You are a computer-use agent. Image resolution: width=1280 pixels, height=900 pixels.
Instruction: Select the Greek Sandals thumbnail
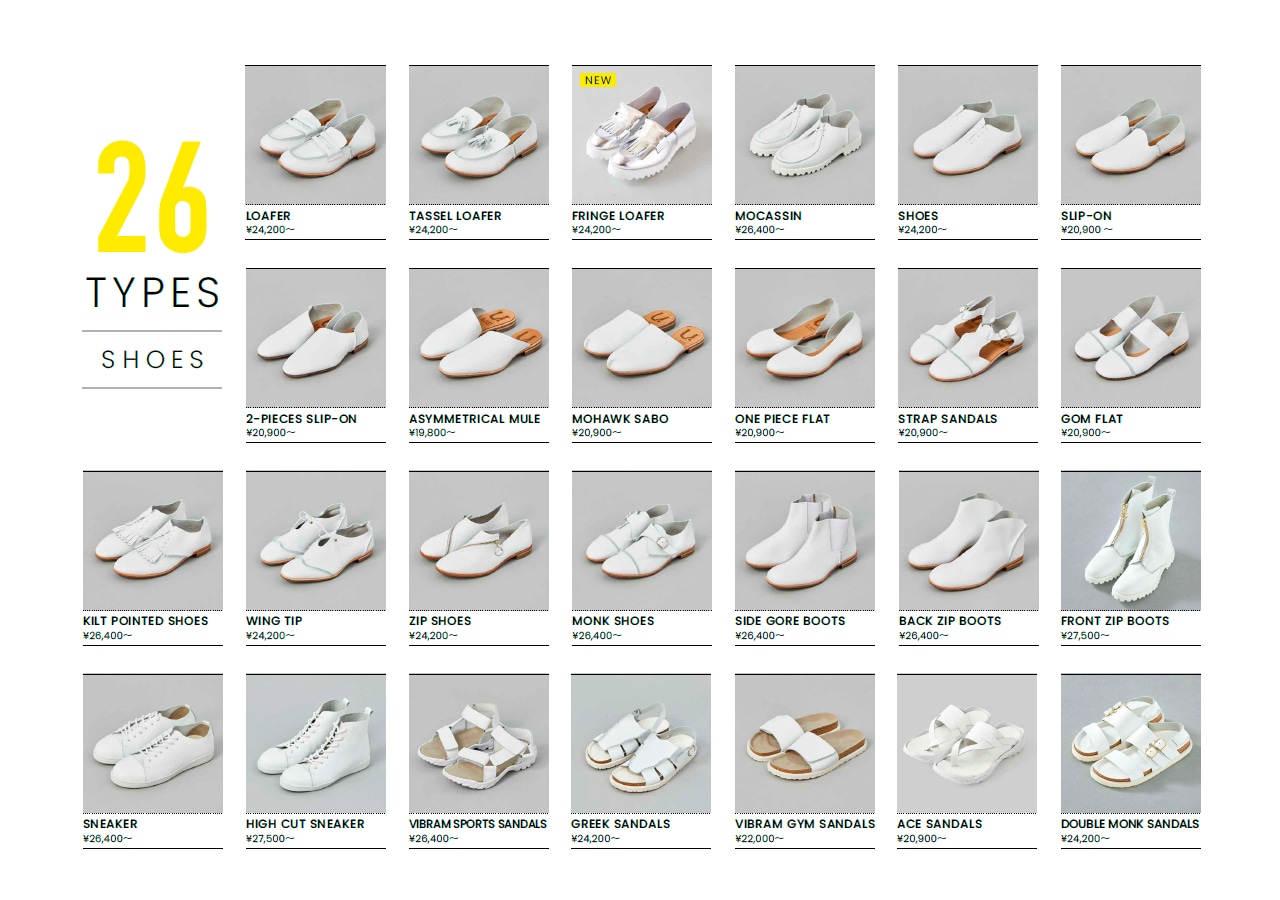click(x=641, y=743)
